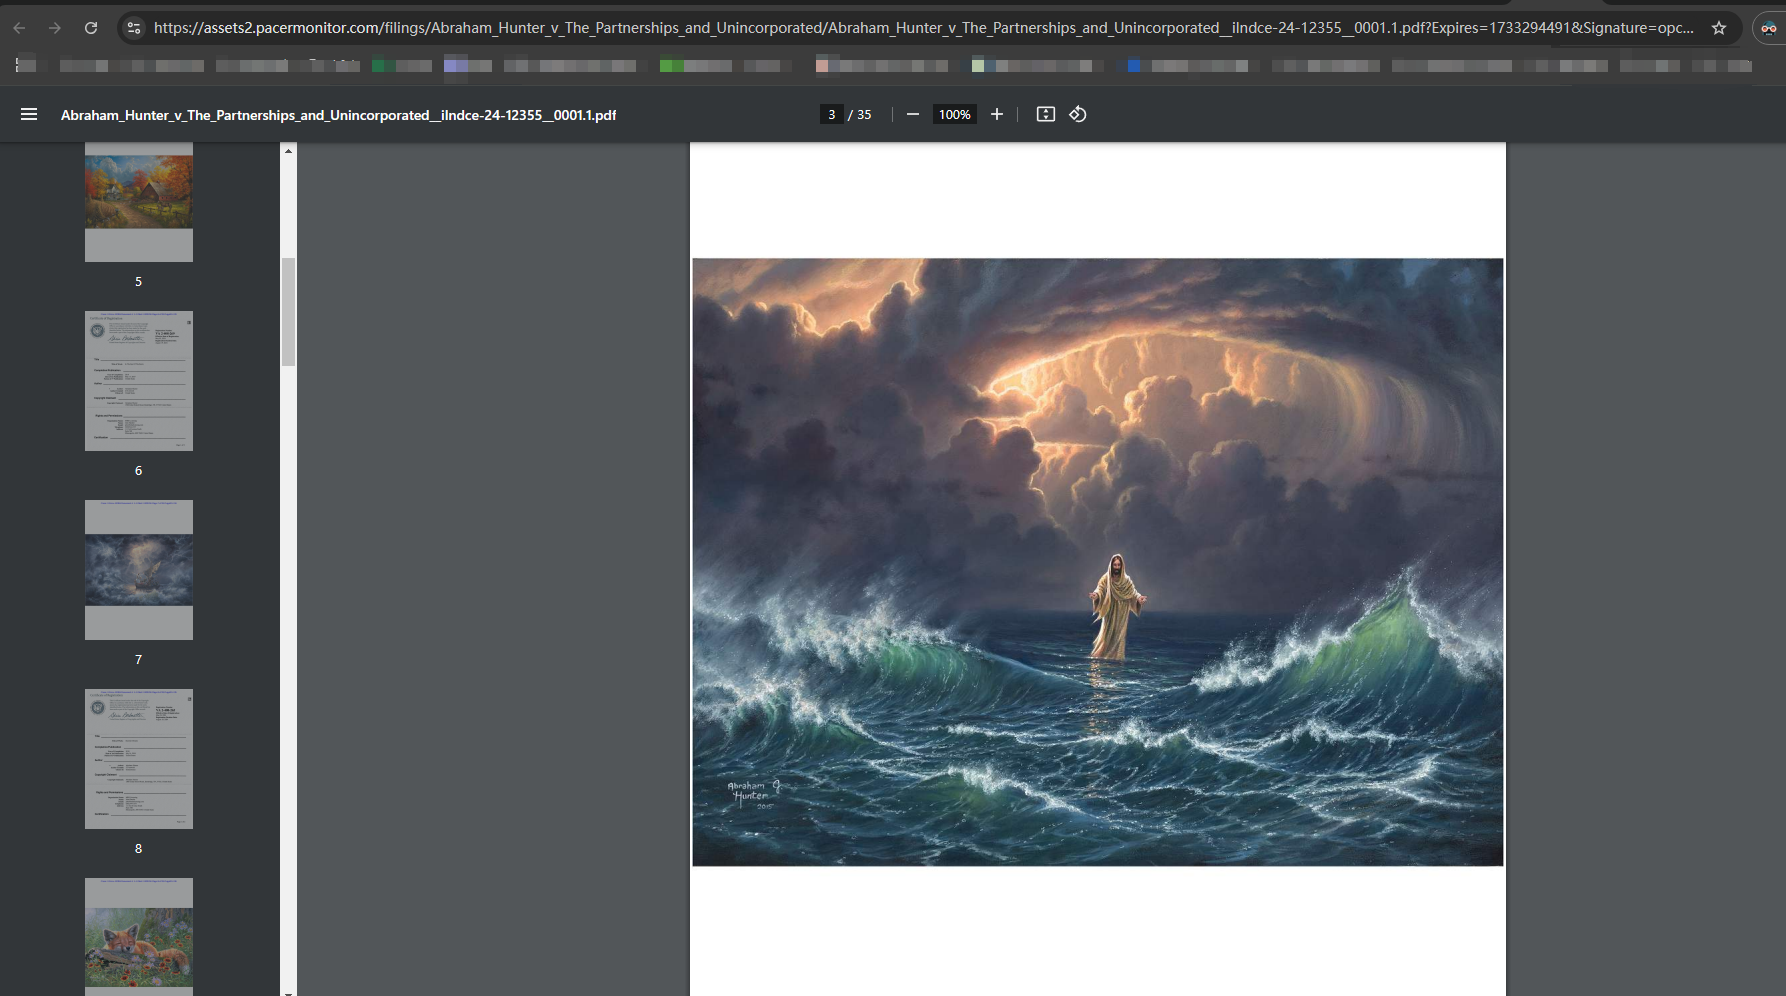Click the fit to page icon
The width and height of the screenshot is (1786, 996).
click(1045, 115)
